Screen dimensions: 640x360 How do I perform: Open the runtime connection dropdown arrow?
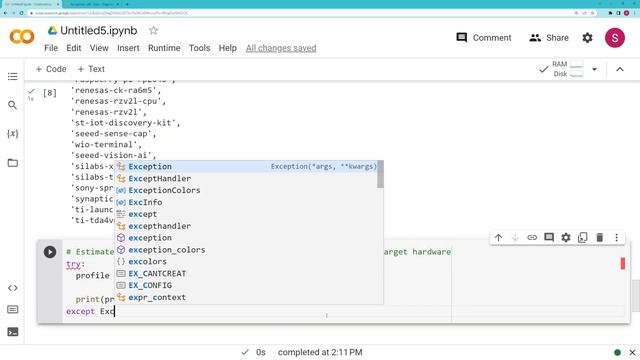(x=594, y=69)
